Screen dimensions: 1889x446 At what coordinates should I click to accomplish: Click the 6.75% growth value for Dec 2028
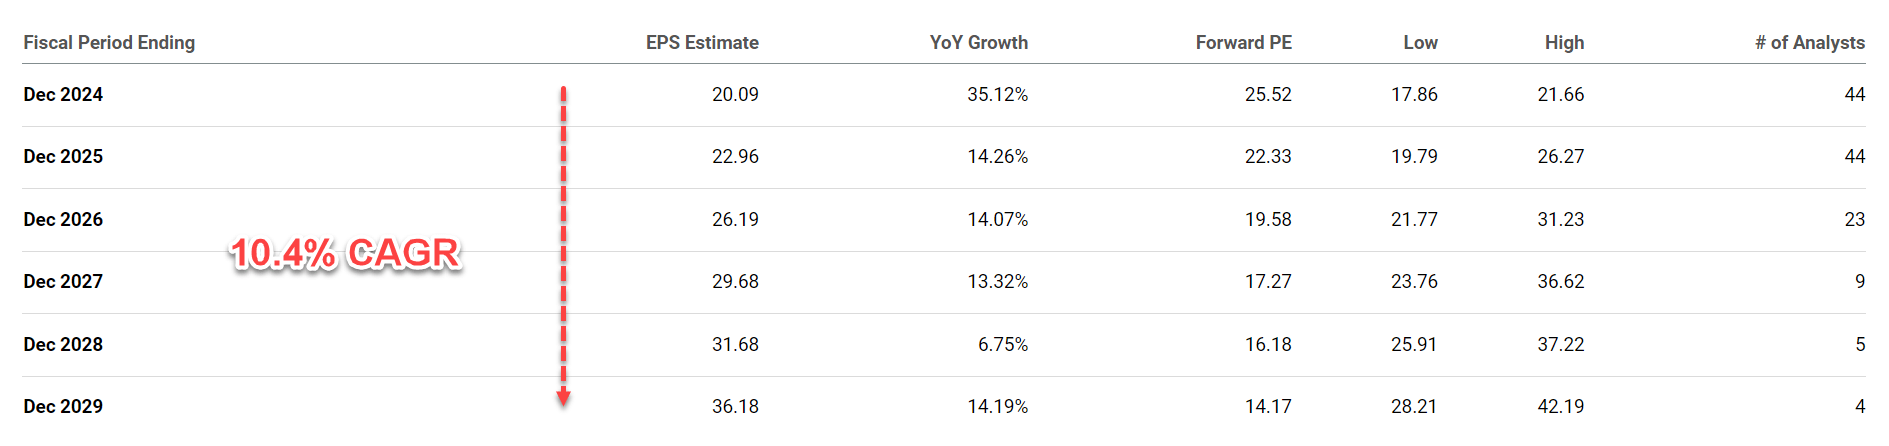tap(1002, 345)
